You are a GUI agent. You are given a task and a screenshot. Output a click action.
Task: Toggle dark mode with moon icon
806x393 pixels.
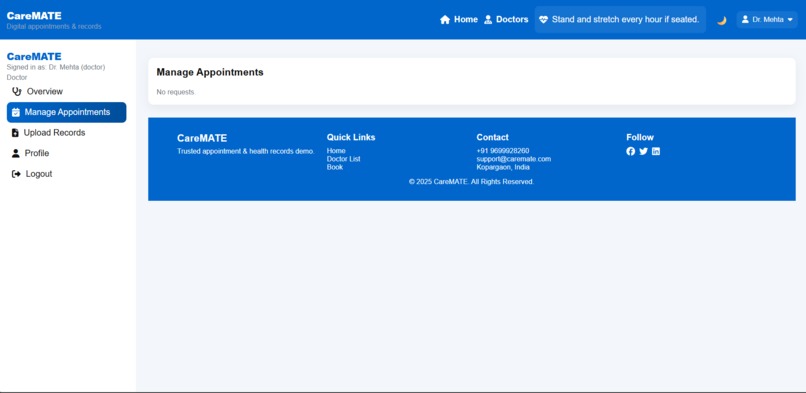[x=722, y=20]
